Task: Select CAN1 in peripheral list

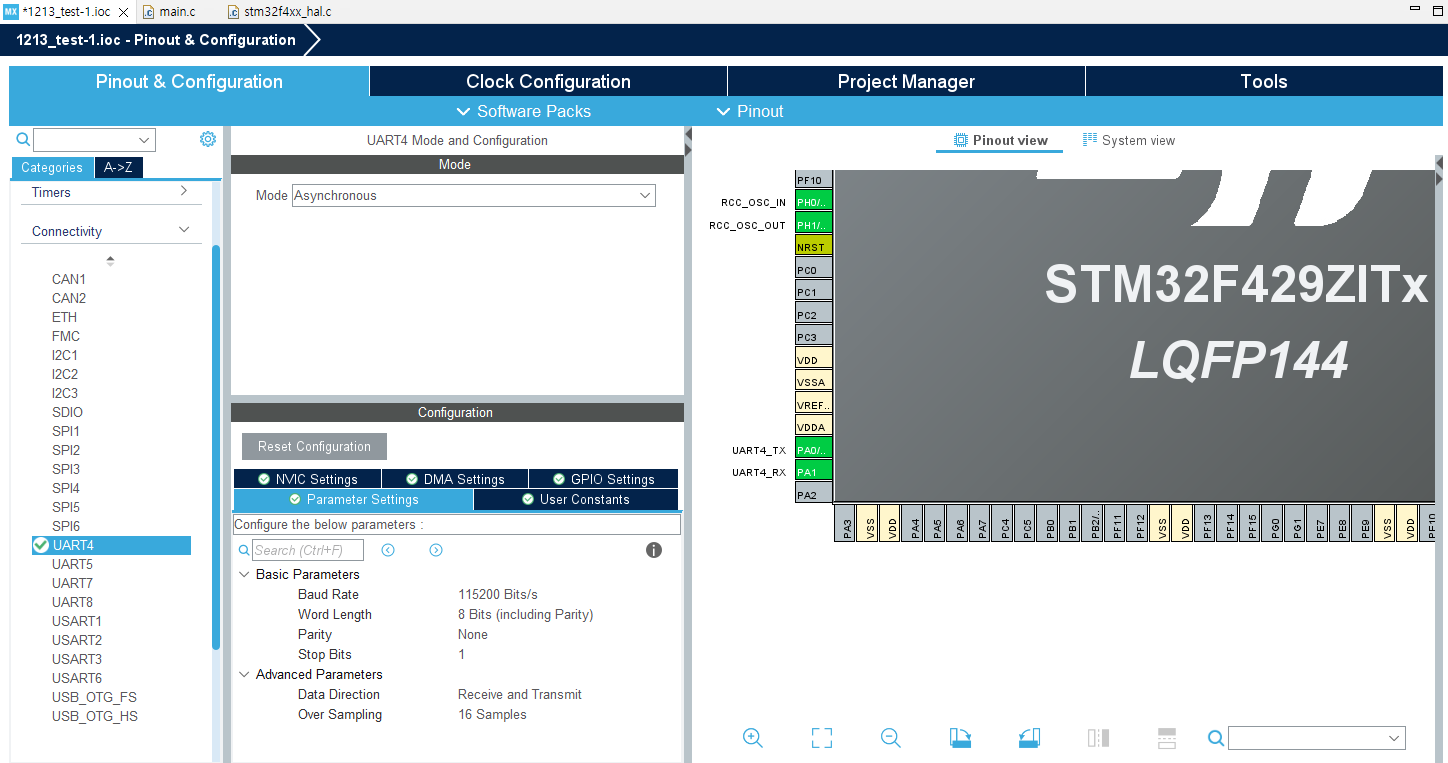Action: pyautogui.click(x=69, y=279)
